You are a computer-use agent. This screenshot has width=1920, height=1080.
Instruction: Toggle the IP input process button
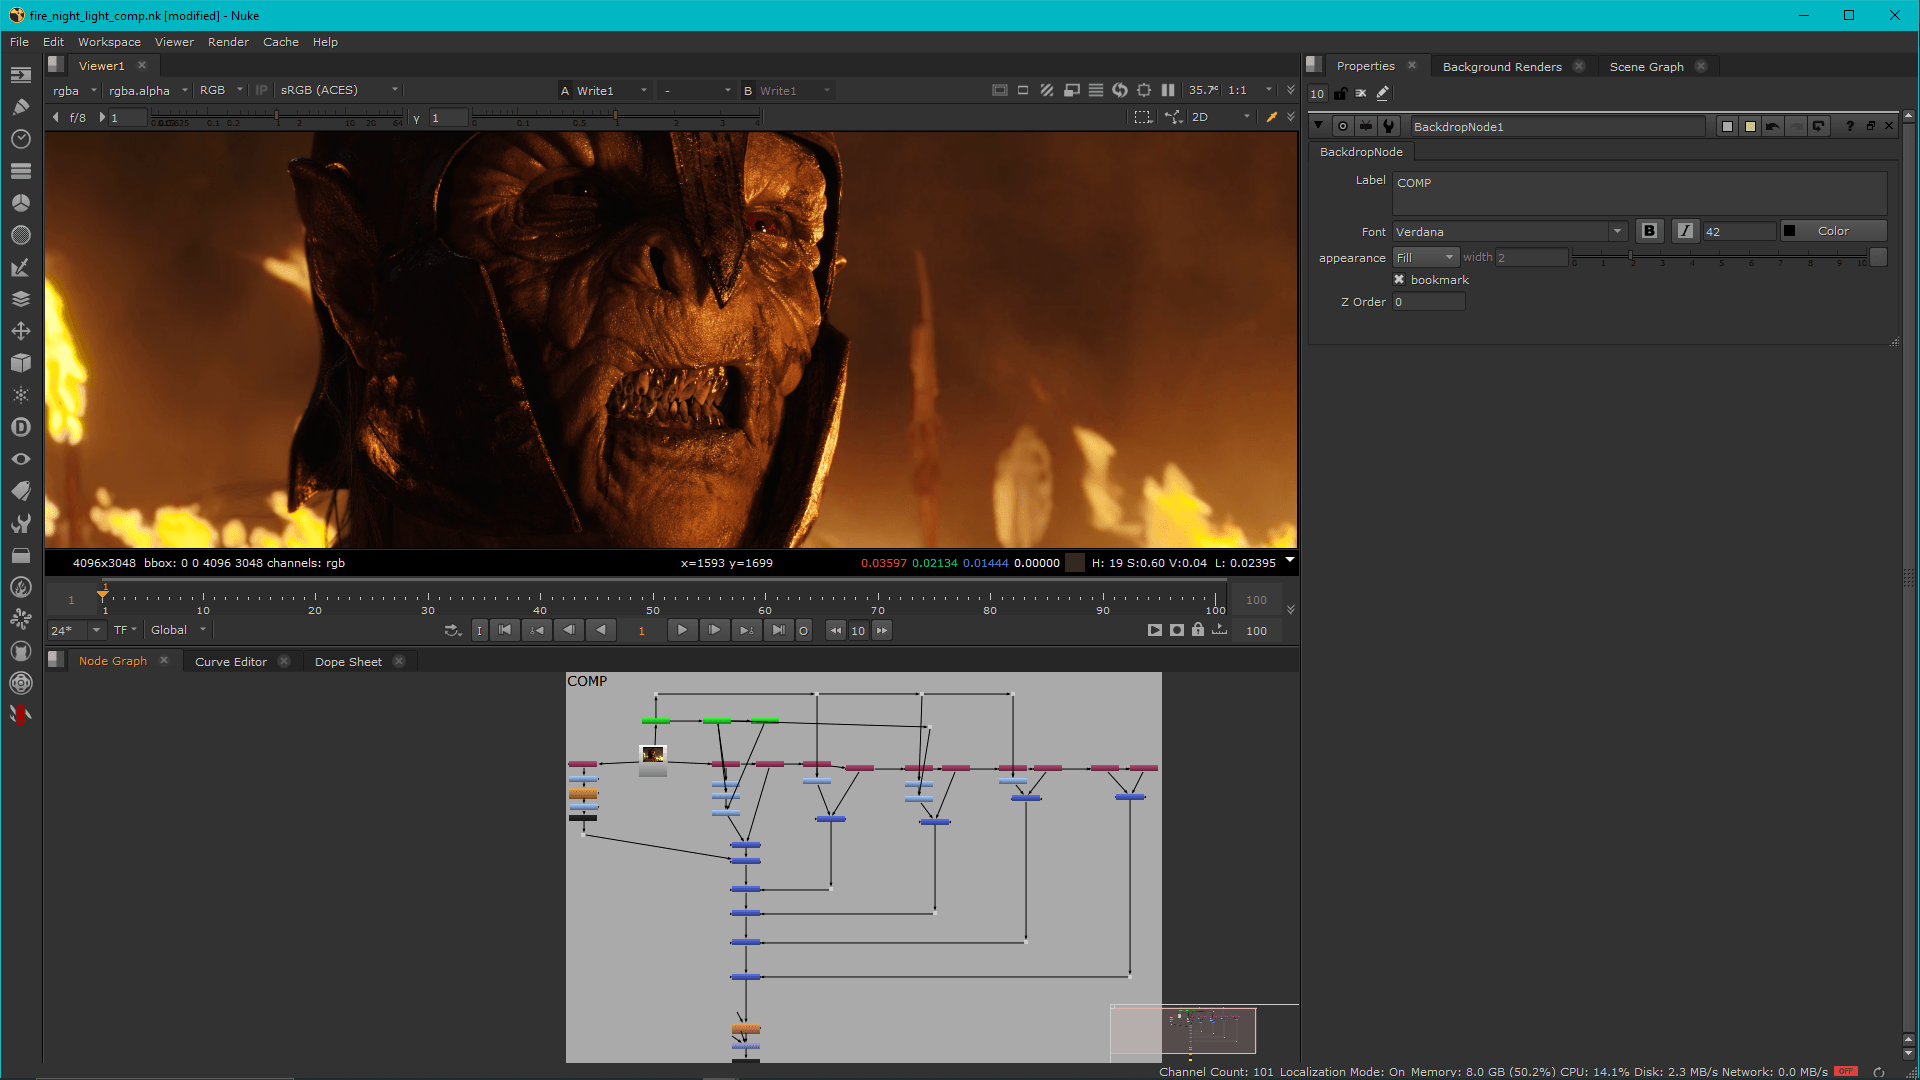click(x=262, y=90)
